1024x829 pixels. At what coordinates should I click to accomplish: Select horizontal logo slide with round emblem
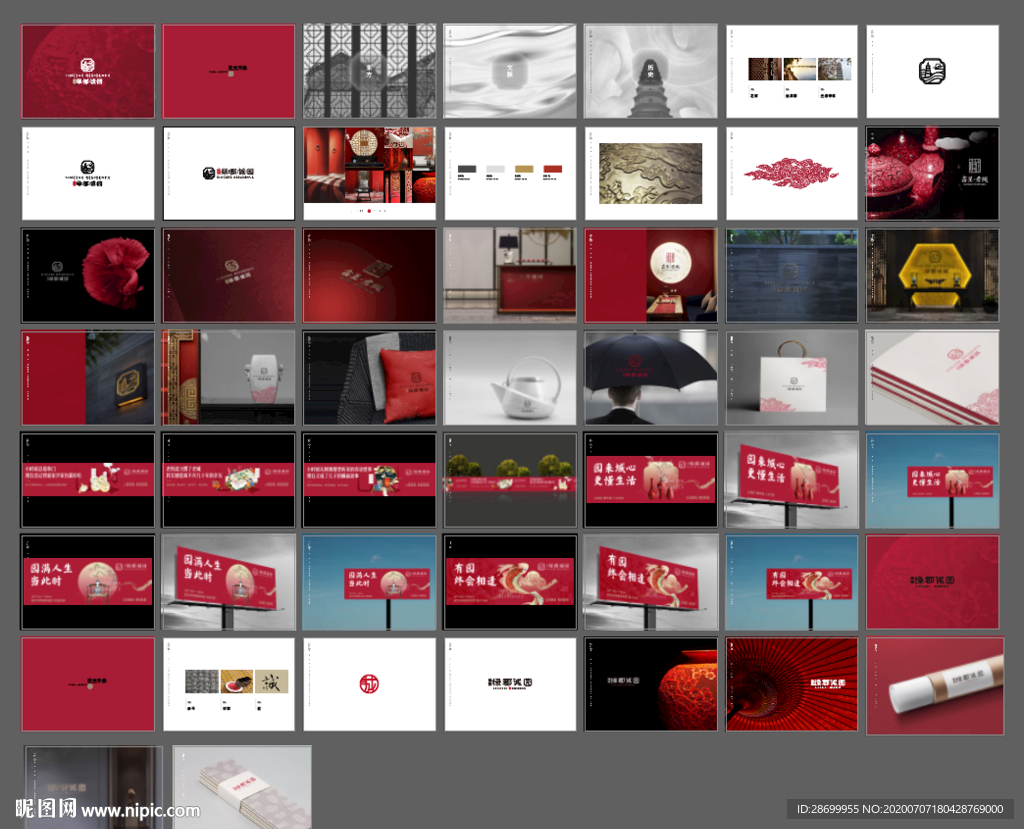229,173
